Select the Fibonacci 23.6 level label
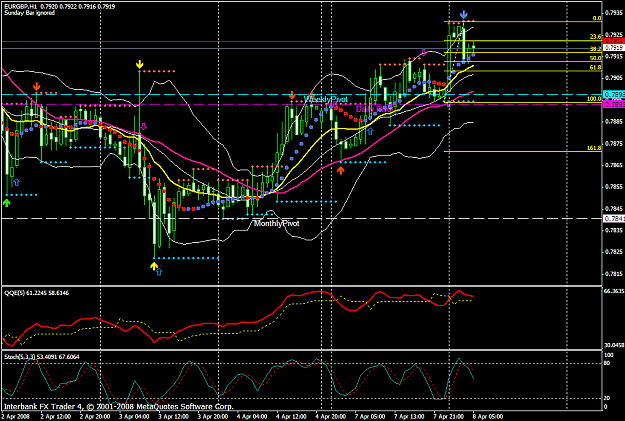 [596, 37]
